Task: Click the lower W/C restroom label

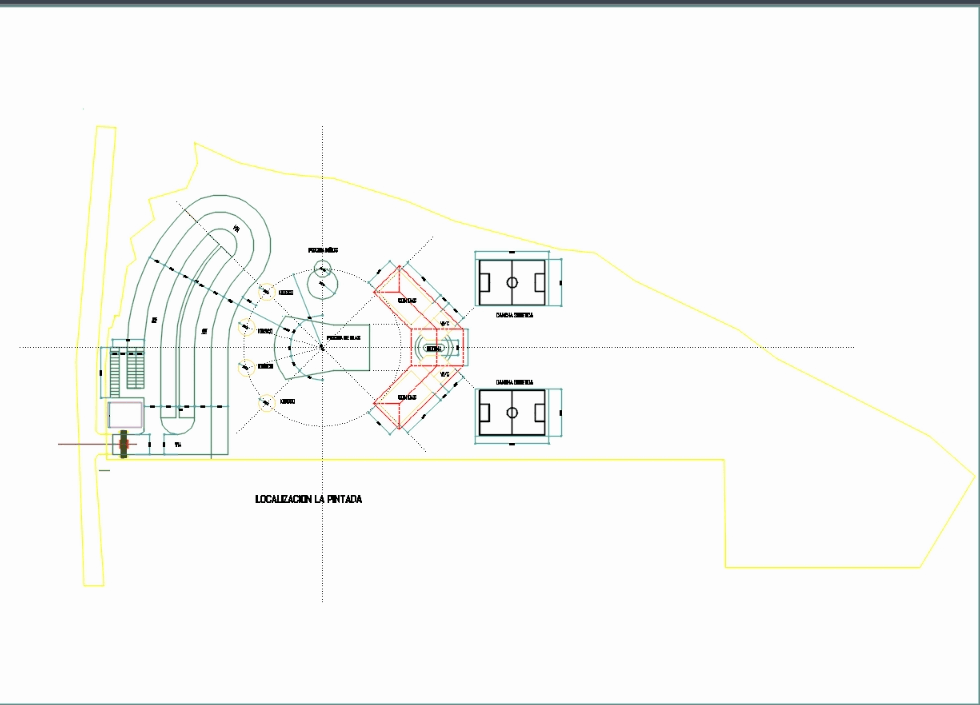Action: 445,375
